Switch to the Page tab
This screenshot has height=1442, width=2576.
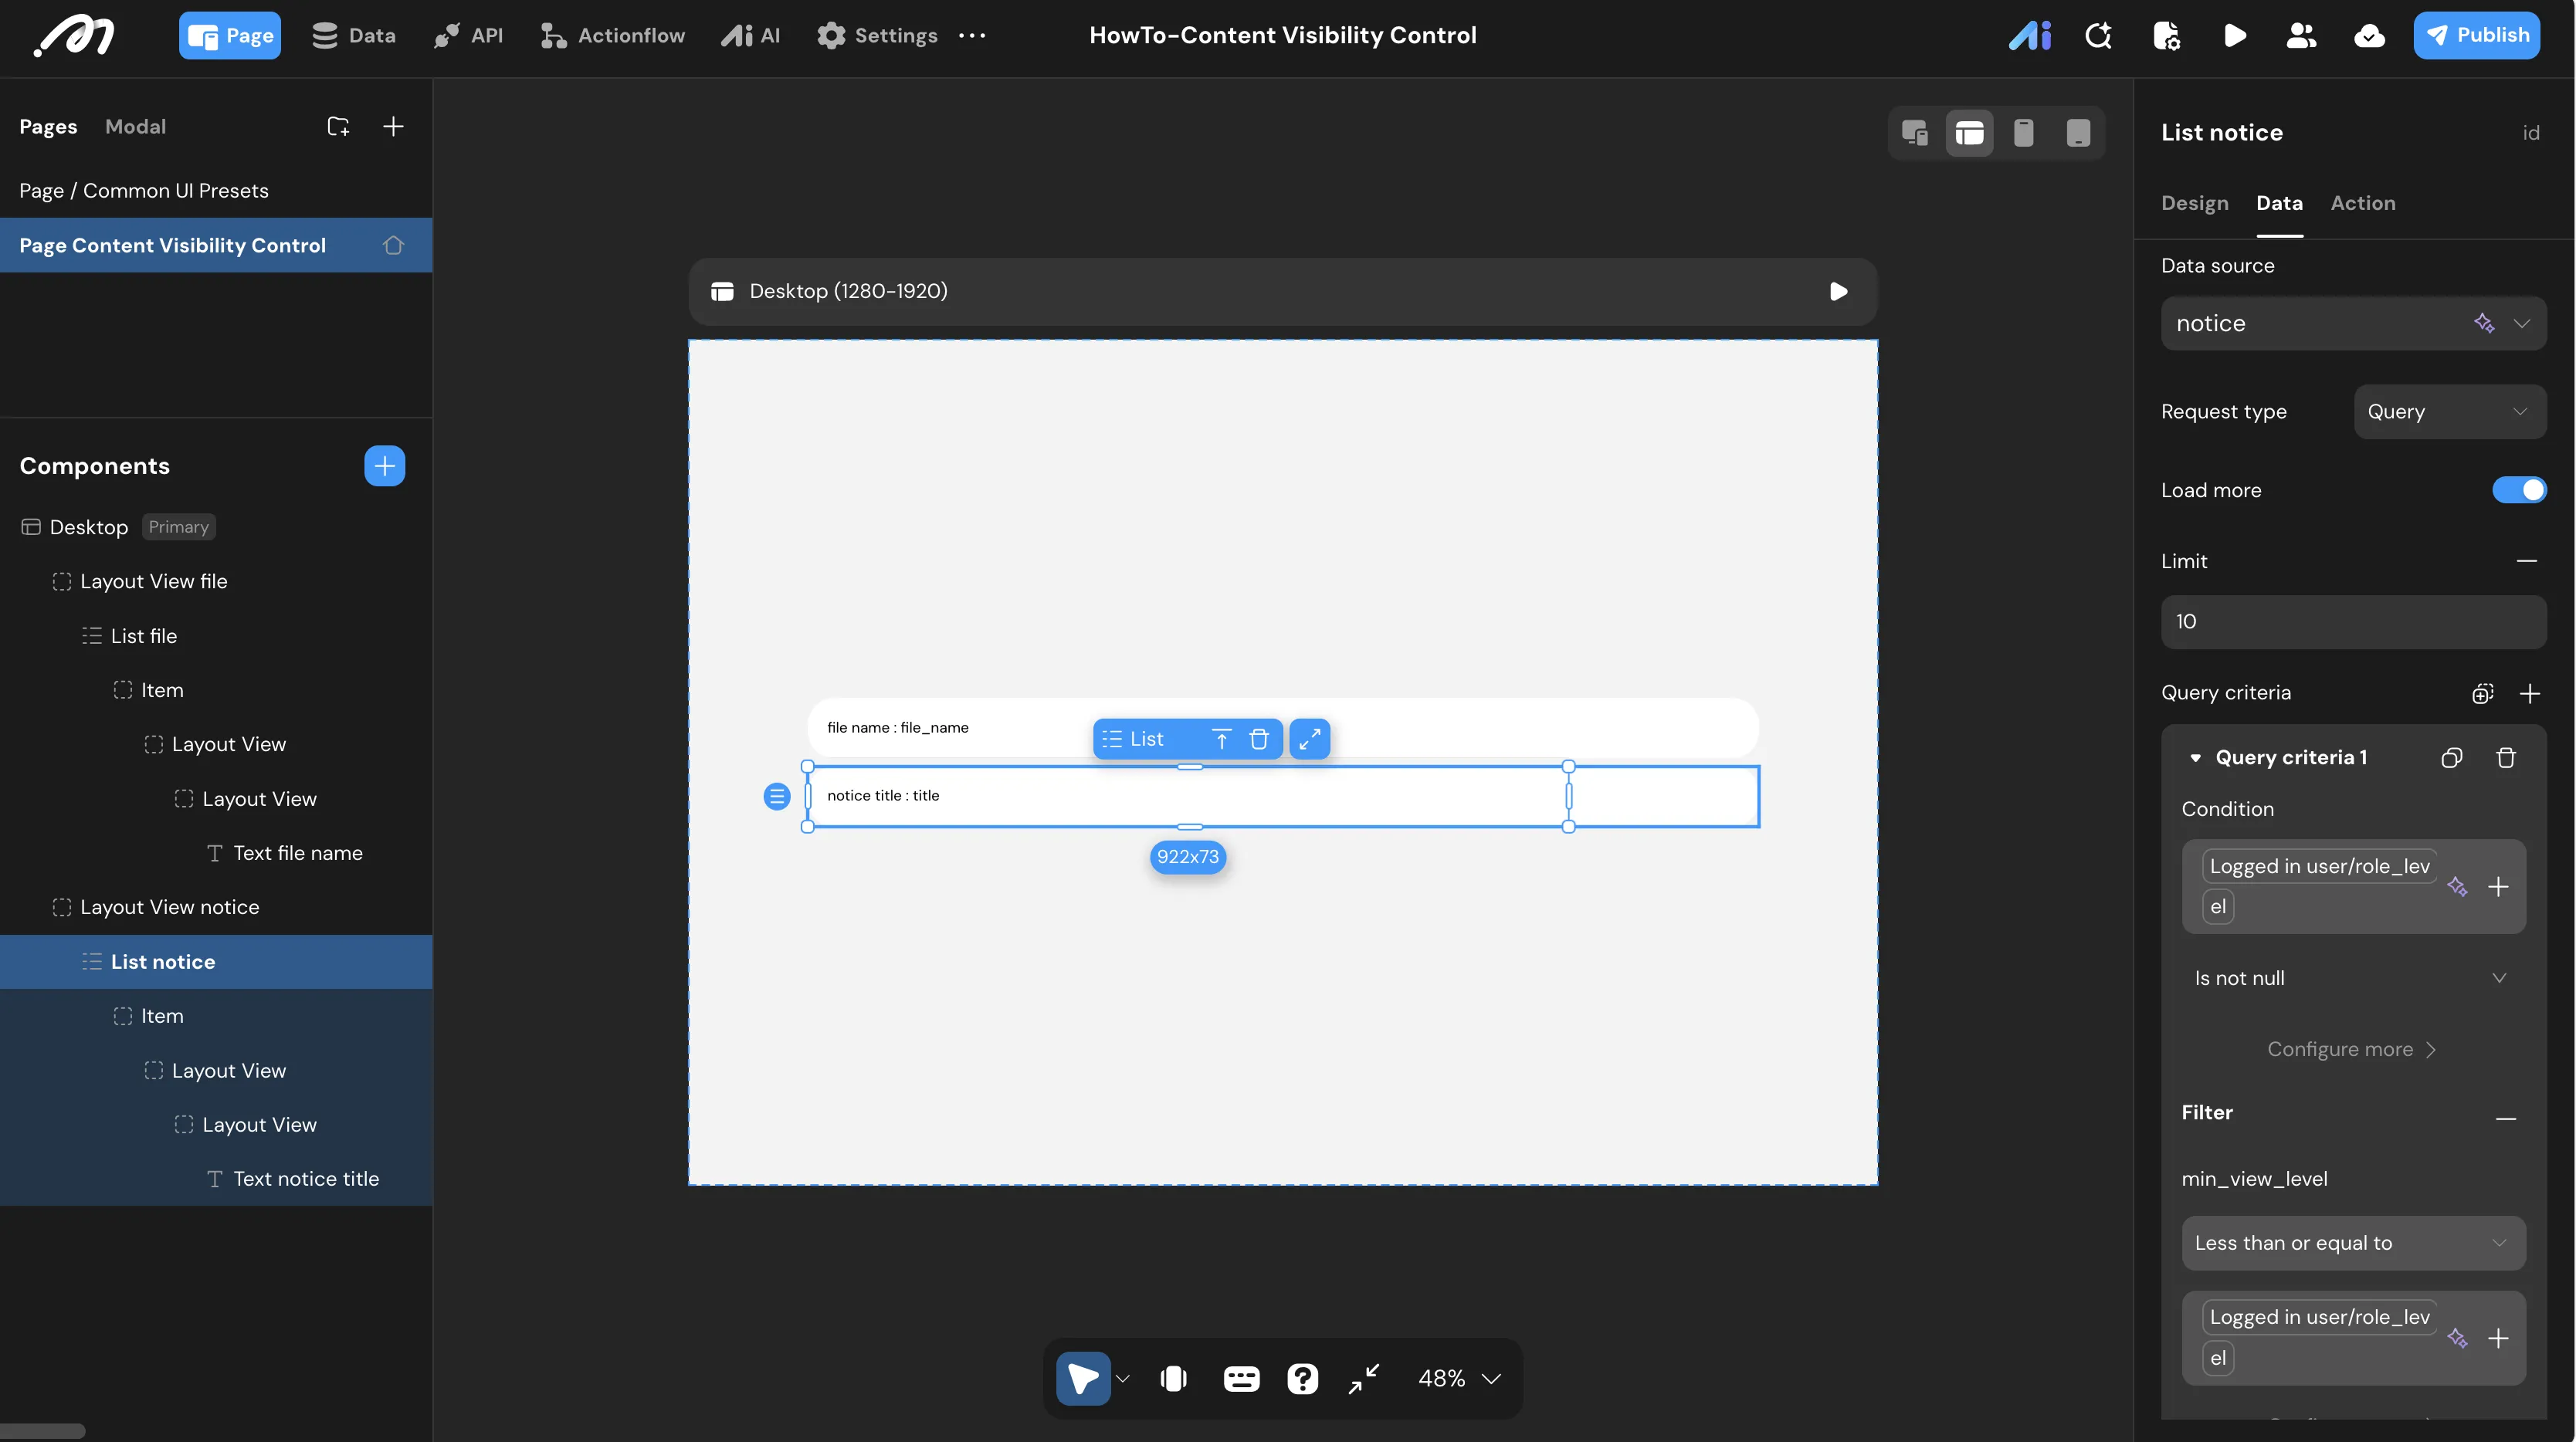point(230,35)
